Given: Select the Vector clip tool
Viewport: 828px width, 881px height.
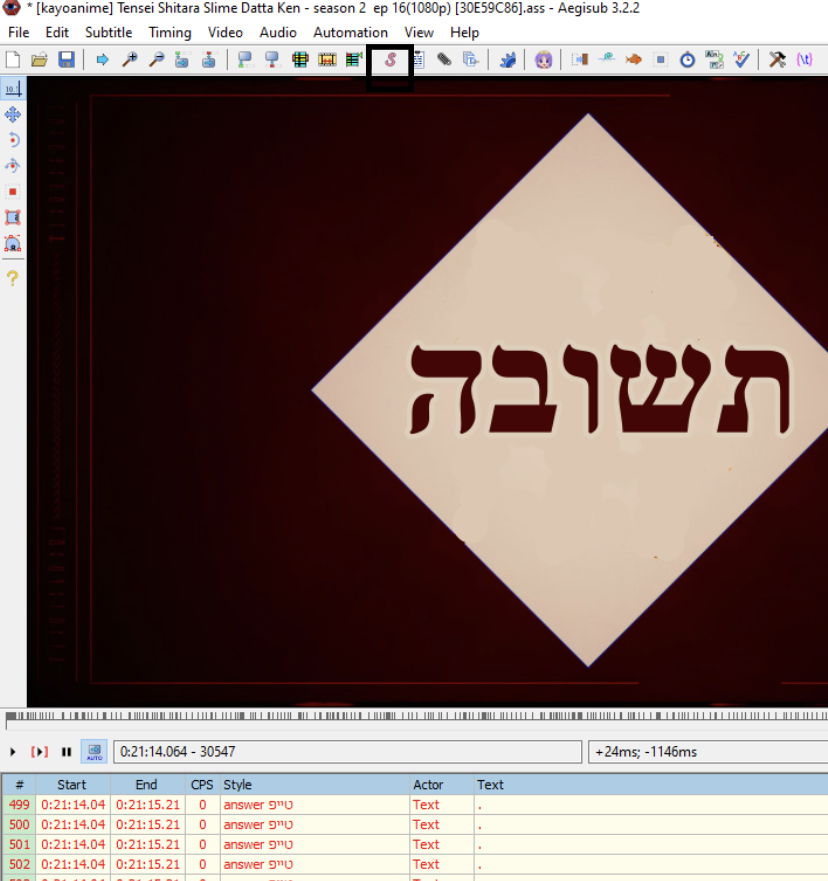Looking at the screenshot, I should click(x=13, y=243).
